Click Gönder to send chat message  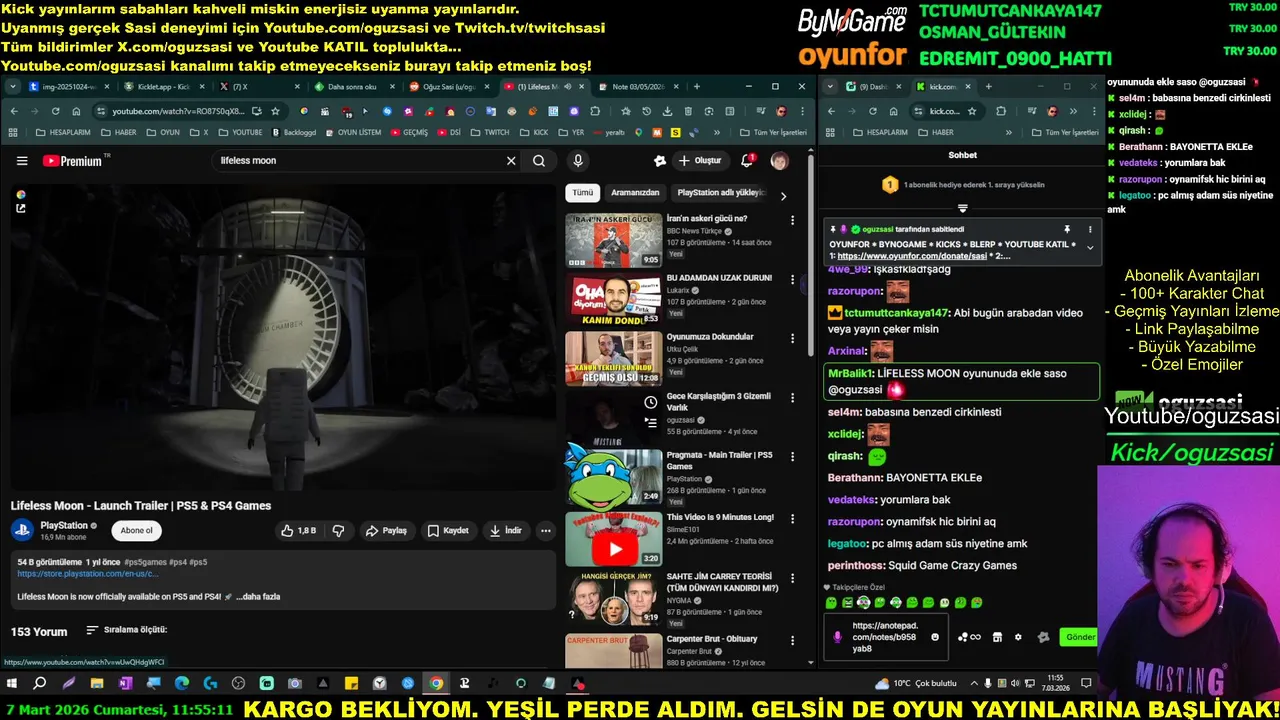click(x=1080, y=637)
